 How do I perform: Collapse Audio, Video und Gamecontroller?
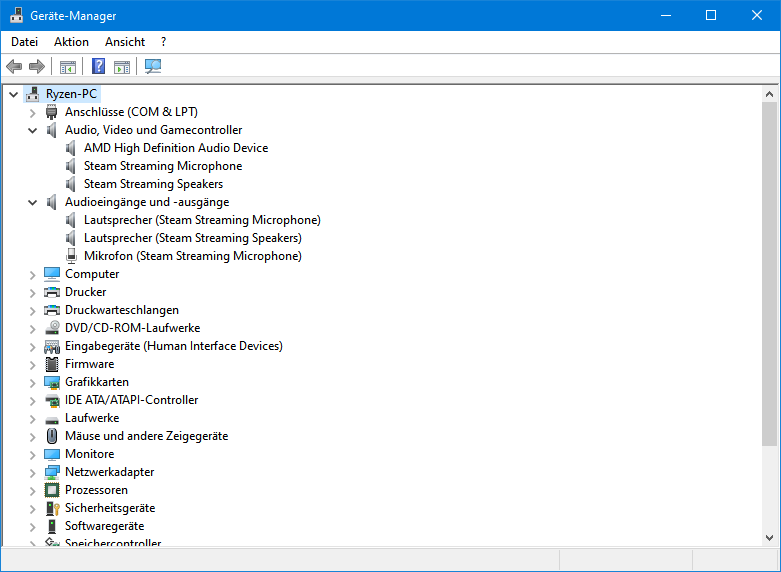tap(32, 131)
